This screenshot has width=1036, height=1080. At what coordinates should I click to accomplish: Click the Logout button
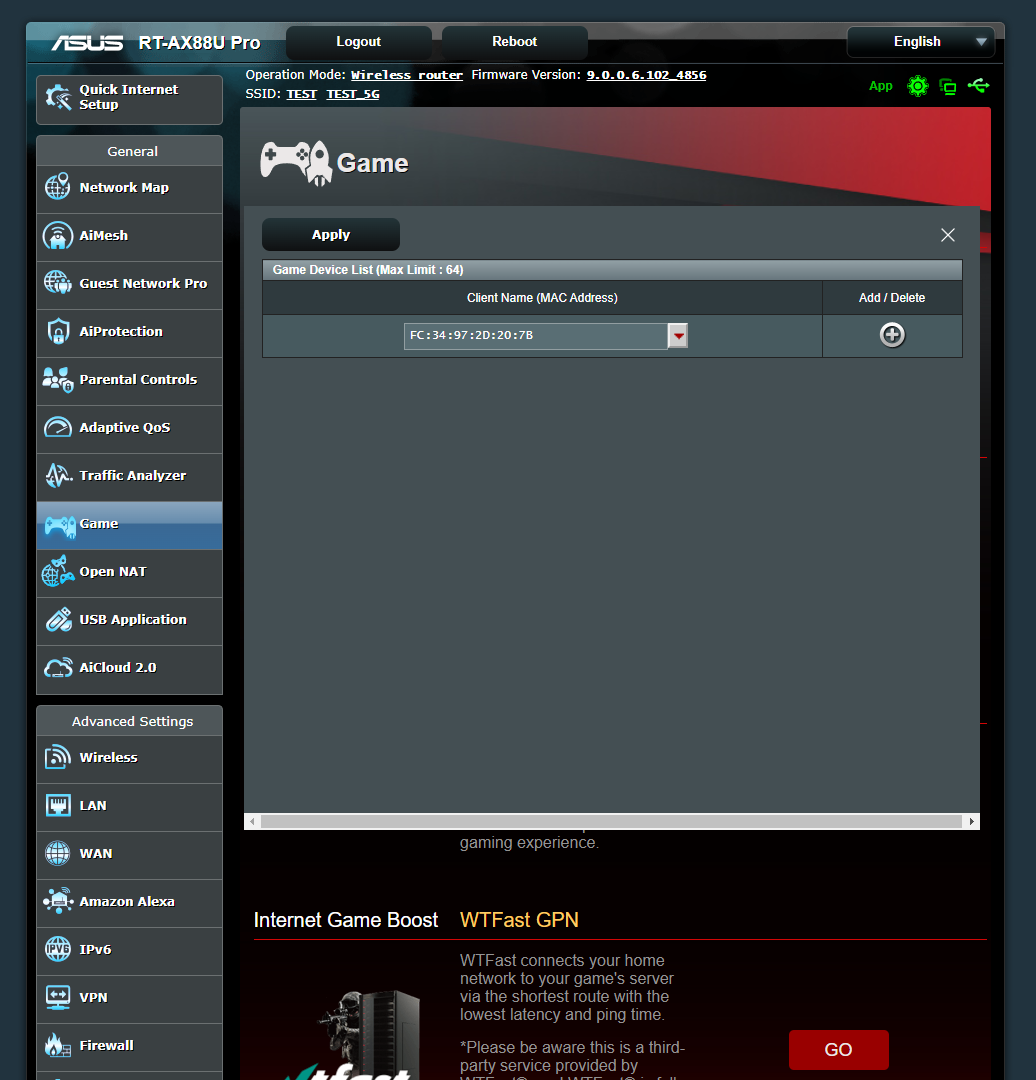click(359, 42)
